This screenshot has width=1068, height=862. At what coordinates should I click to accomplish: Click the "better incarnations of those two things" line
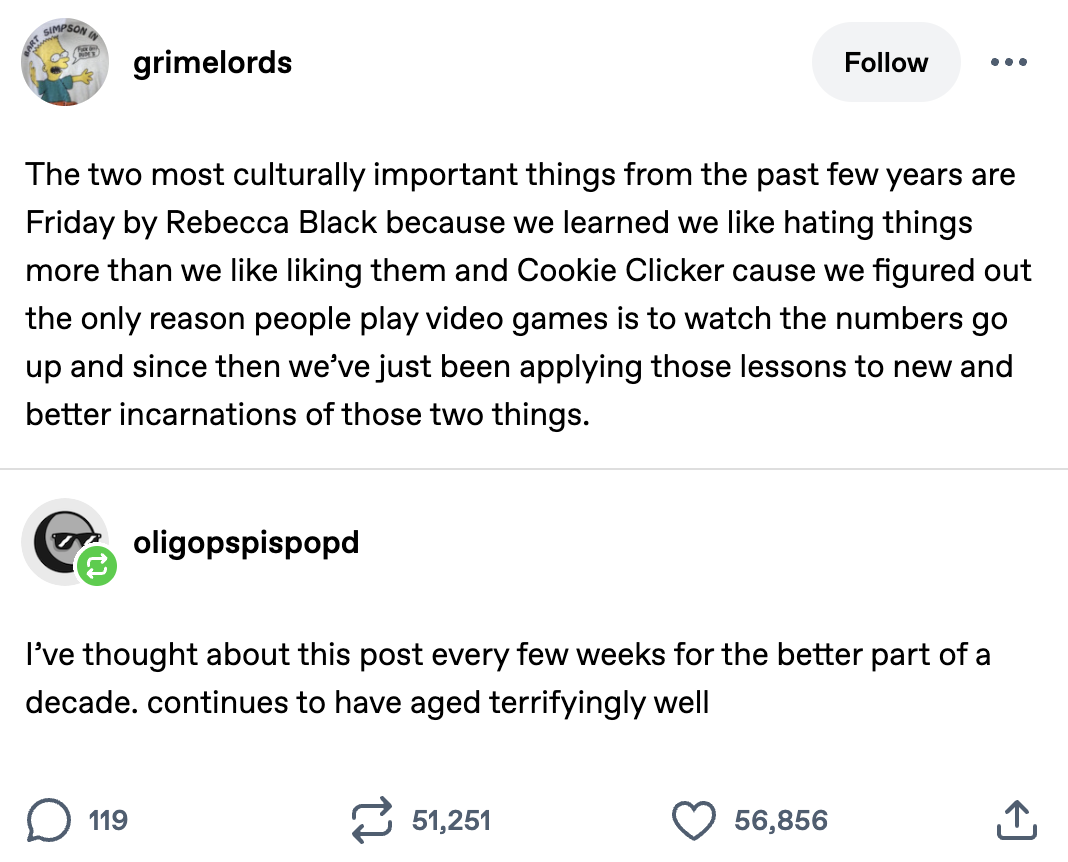click(x=308, y=414)
